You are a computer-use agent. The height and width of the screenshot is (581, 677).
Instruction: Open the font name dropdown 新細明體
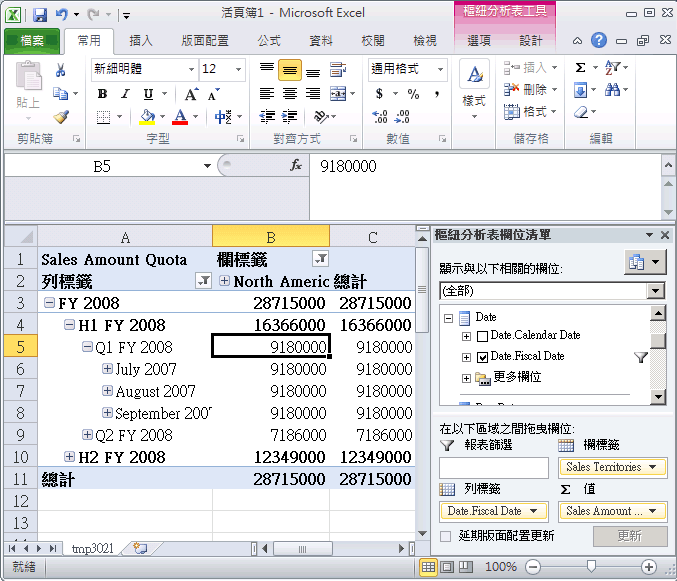point(191,69)
